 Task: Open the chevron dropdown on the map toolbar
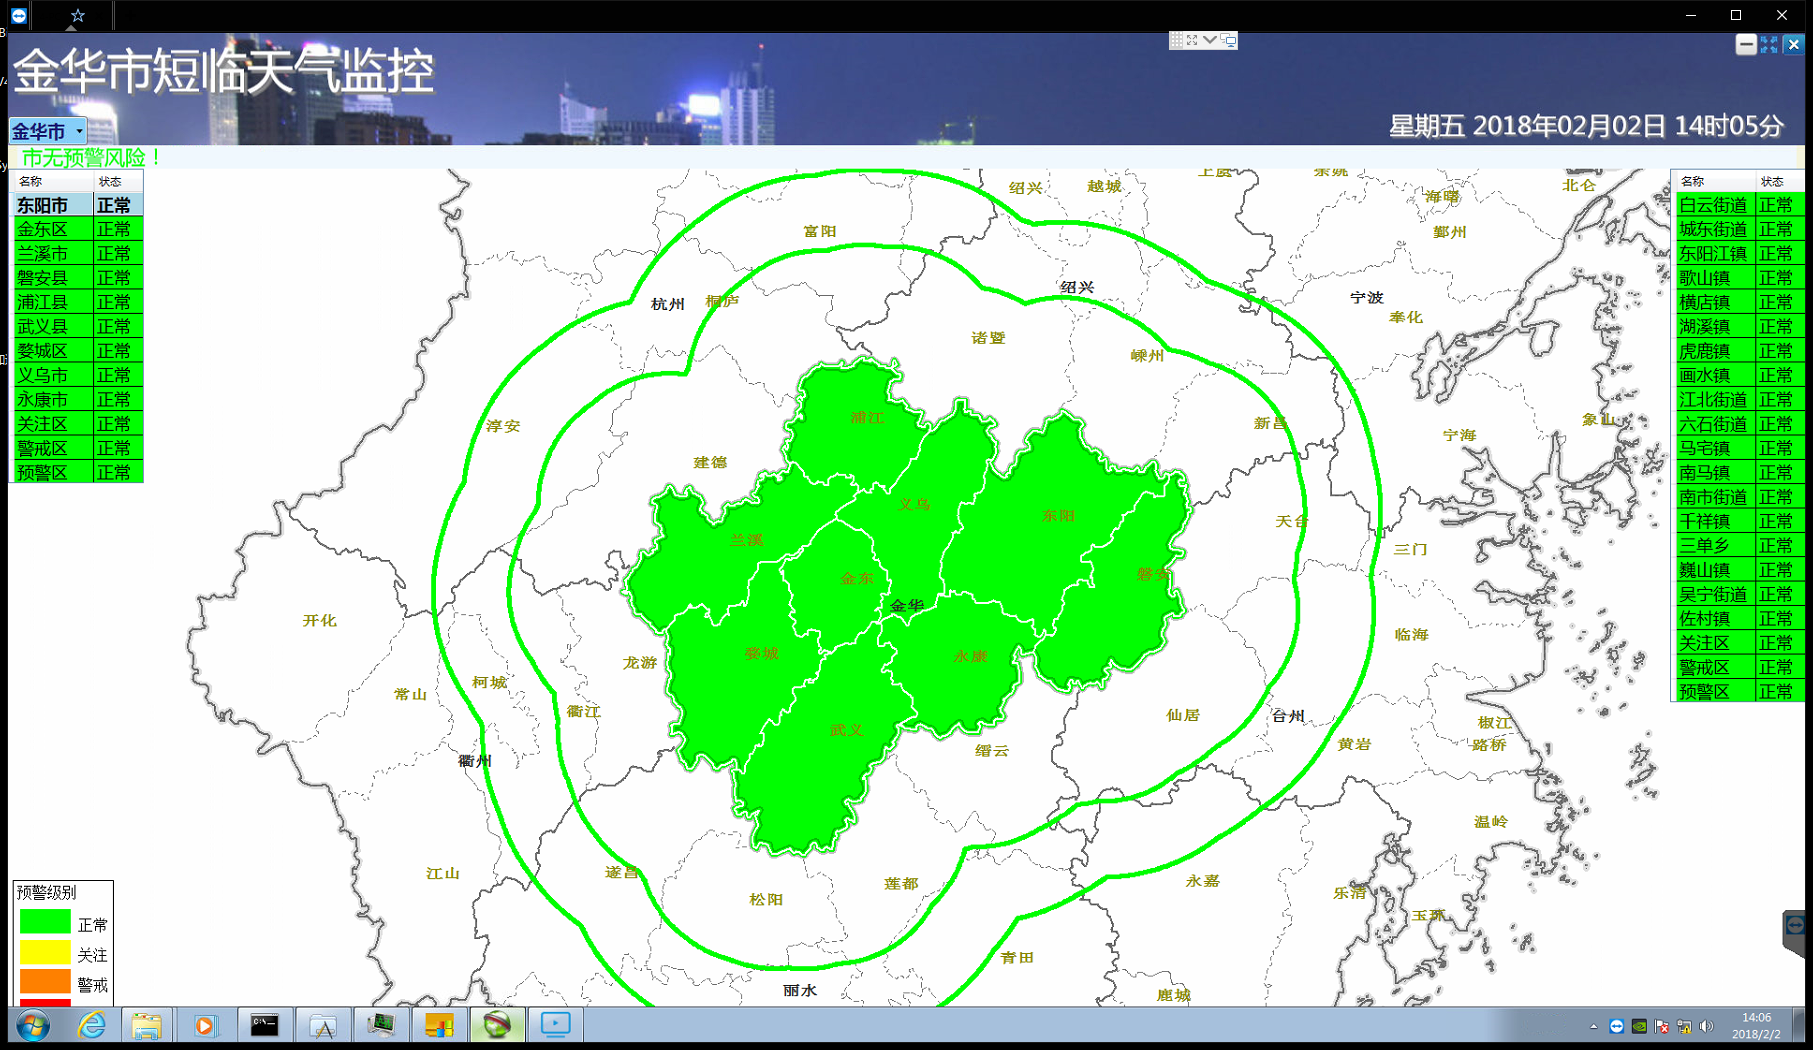pos(1210,40)
